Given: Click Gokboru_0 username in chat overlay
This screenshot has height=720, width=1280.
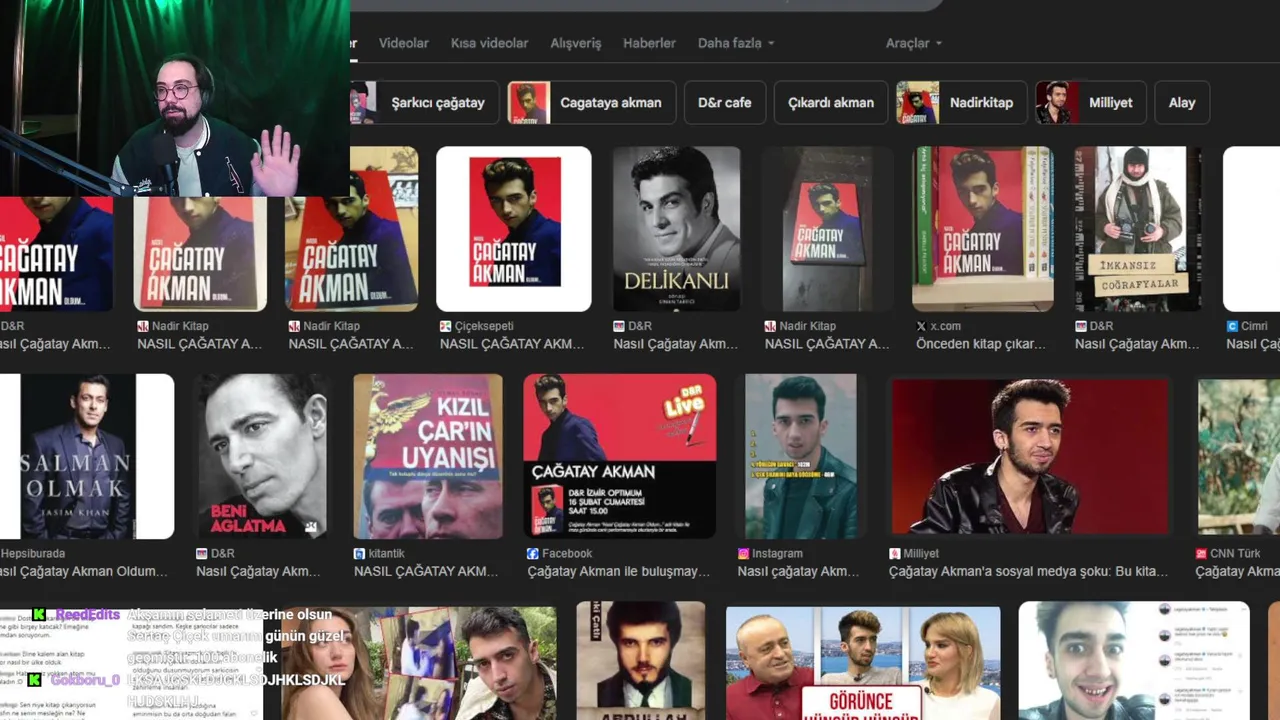Looking at the screenshot, I should (x=86, y=680).
